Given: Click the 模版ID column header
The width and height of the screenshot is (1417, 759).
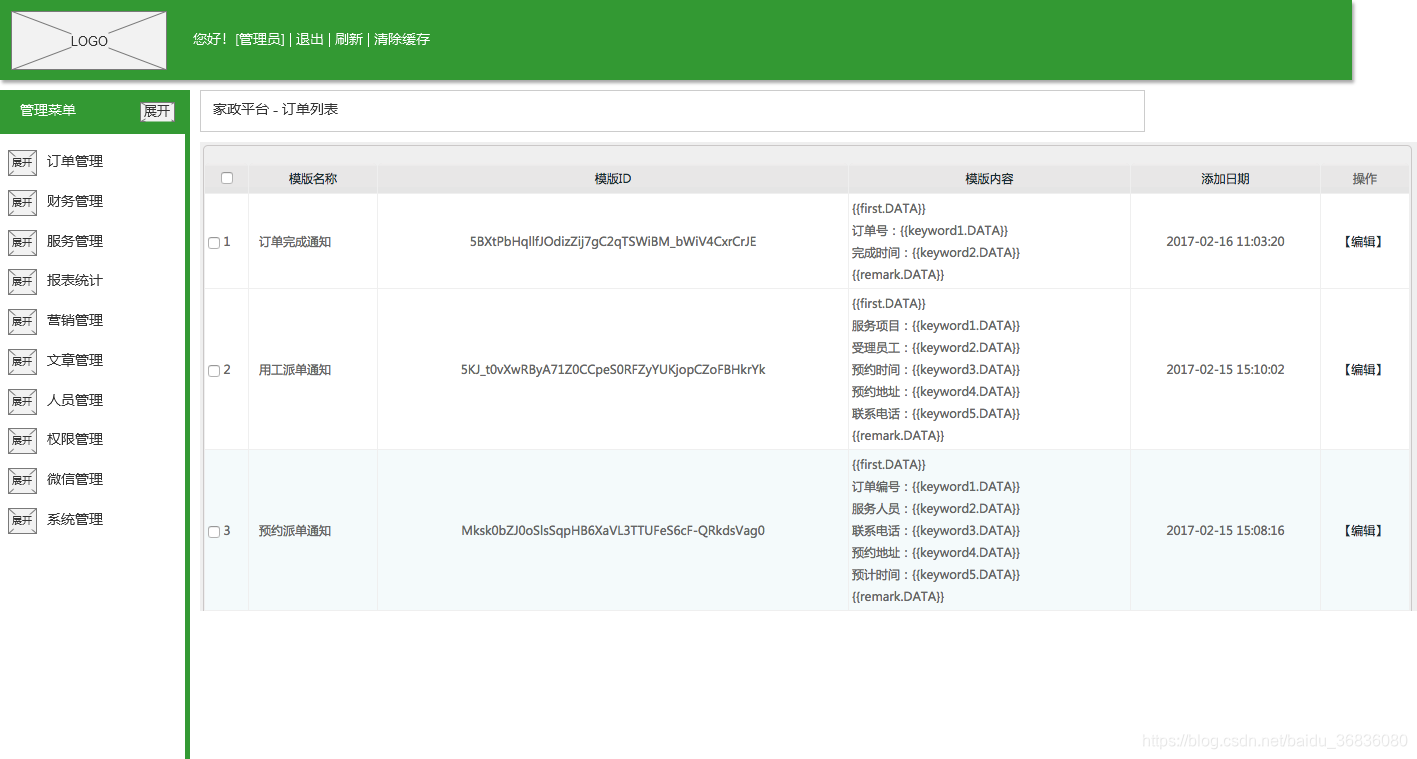Looking at the screenshot, I should [613, 179].
